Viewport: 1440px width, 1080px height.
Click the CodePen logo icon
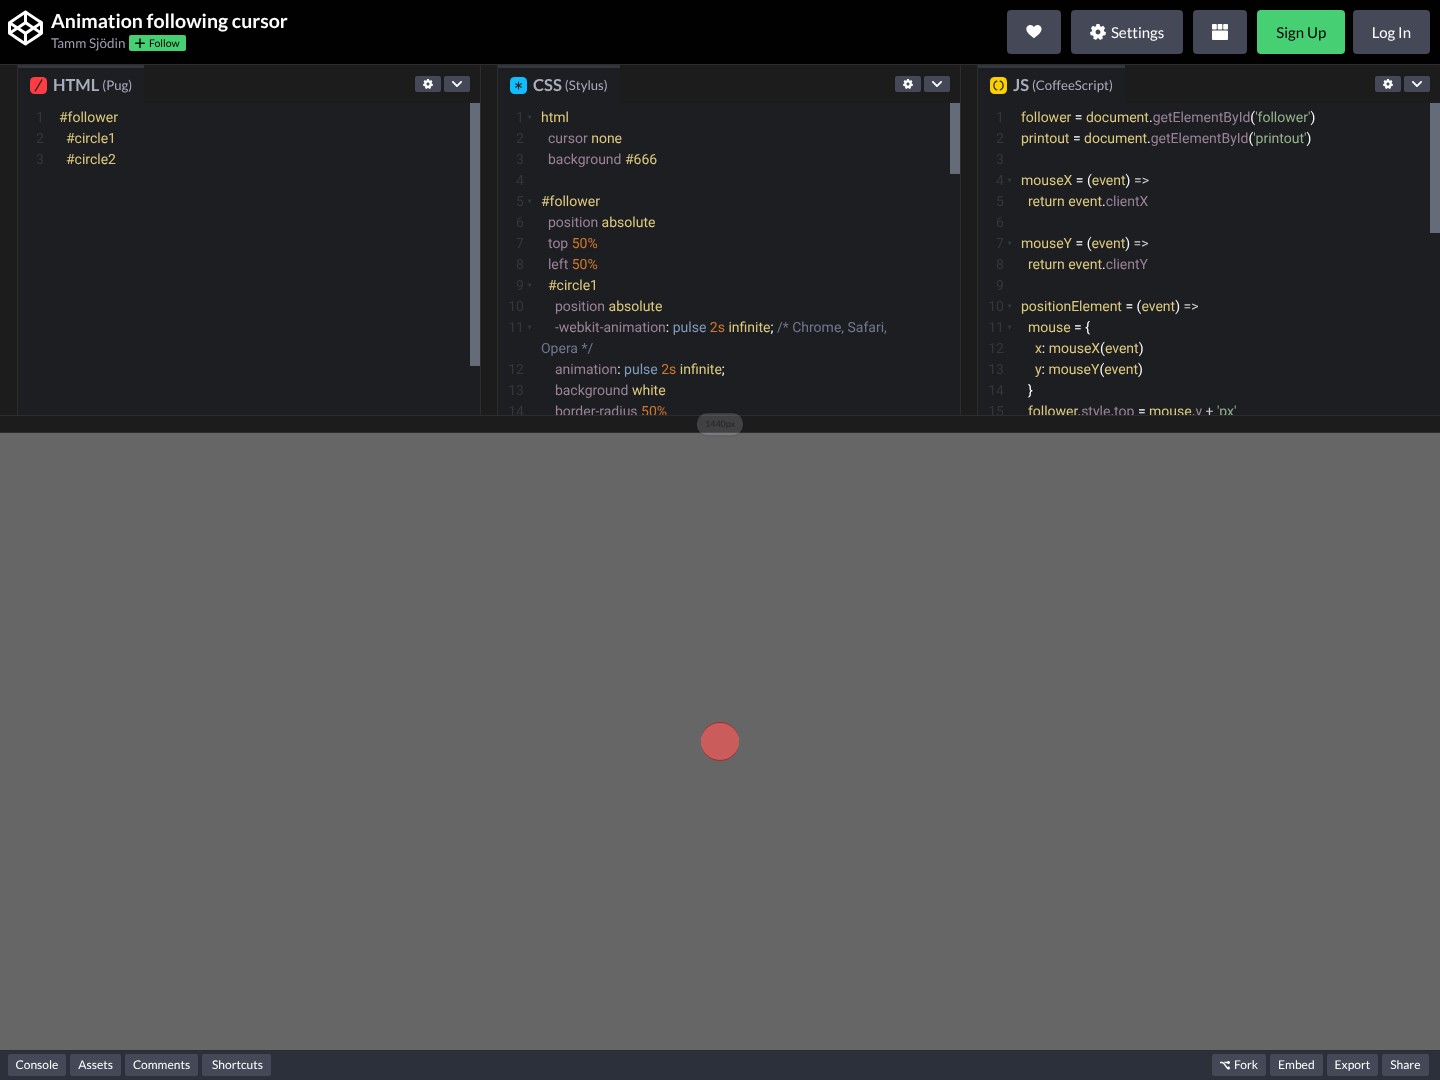coord(25,29)
